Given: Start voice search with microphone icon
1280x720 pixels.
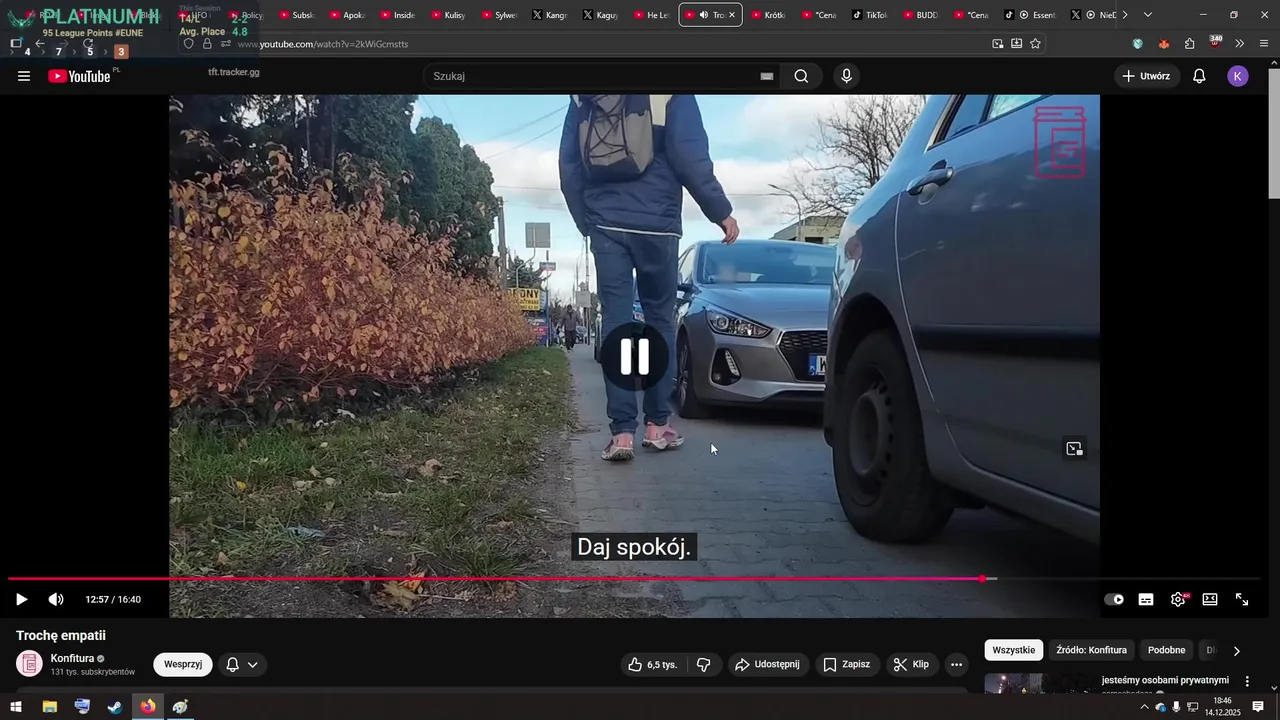Looking at the screenshot, I should pos(847,76).
